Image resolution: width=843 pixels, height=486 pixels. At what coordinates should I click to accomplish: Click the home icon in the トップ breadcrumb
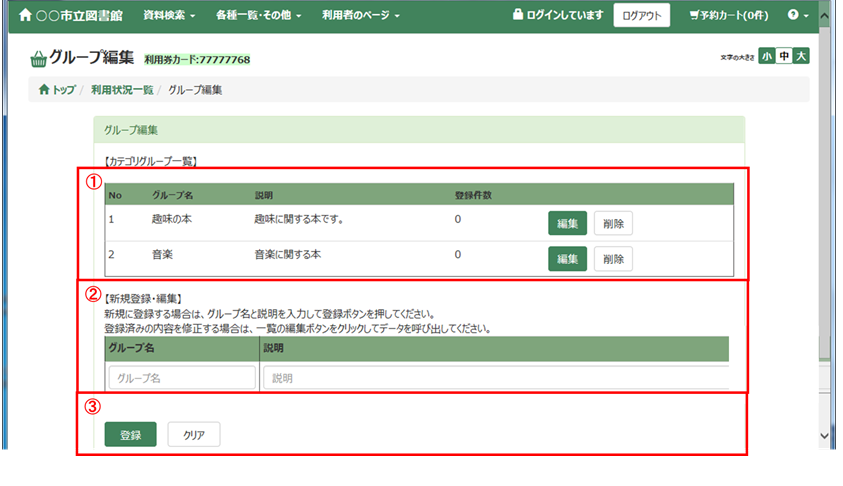44,90
